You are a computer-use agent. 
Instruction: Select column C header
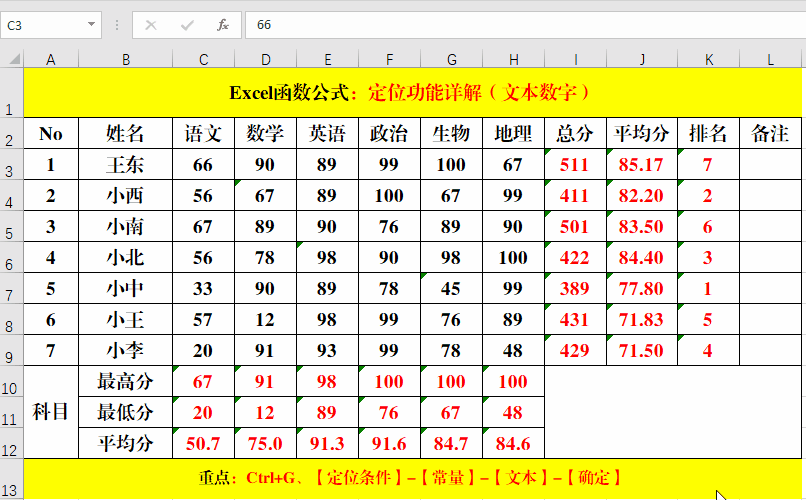click(203, 60)
